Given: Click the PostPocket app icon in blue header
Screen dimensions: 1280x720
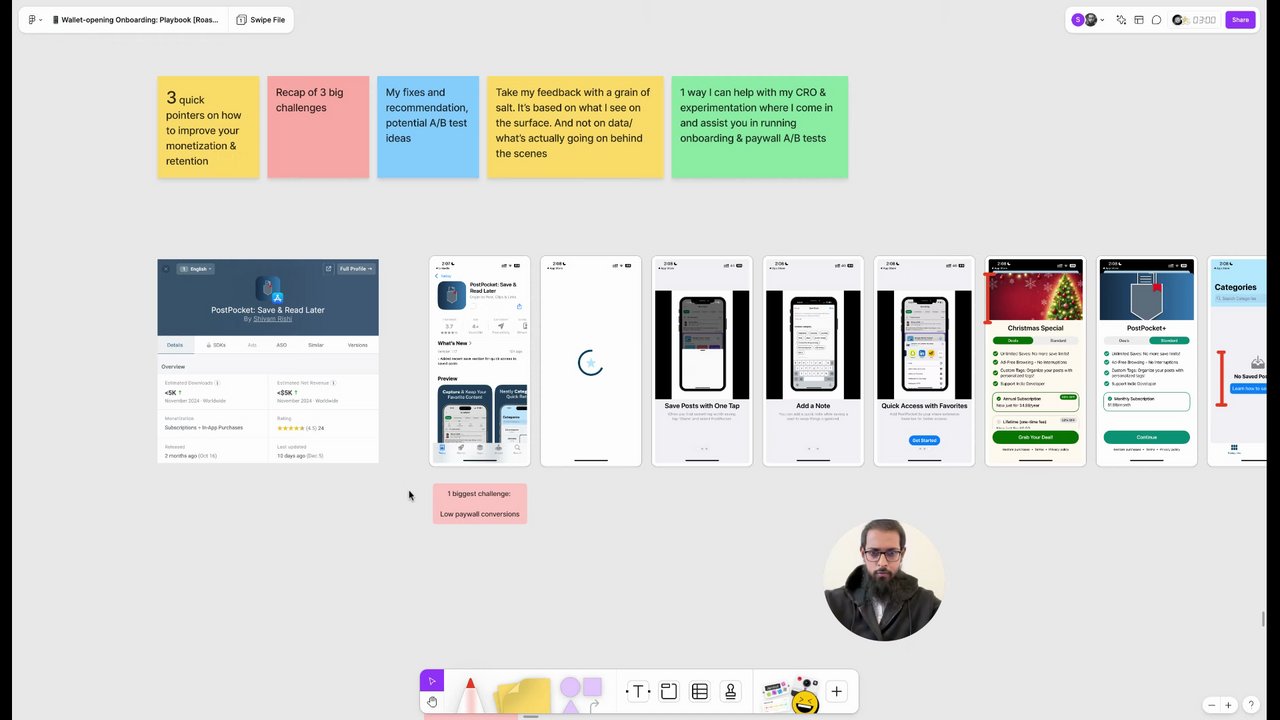Looking at the screenshot, I should click(x=268, y=290).
